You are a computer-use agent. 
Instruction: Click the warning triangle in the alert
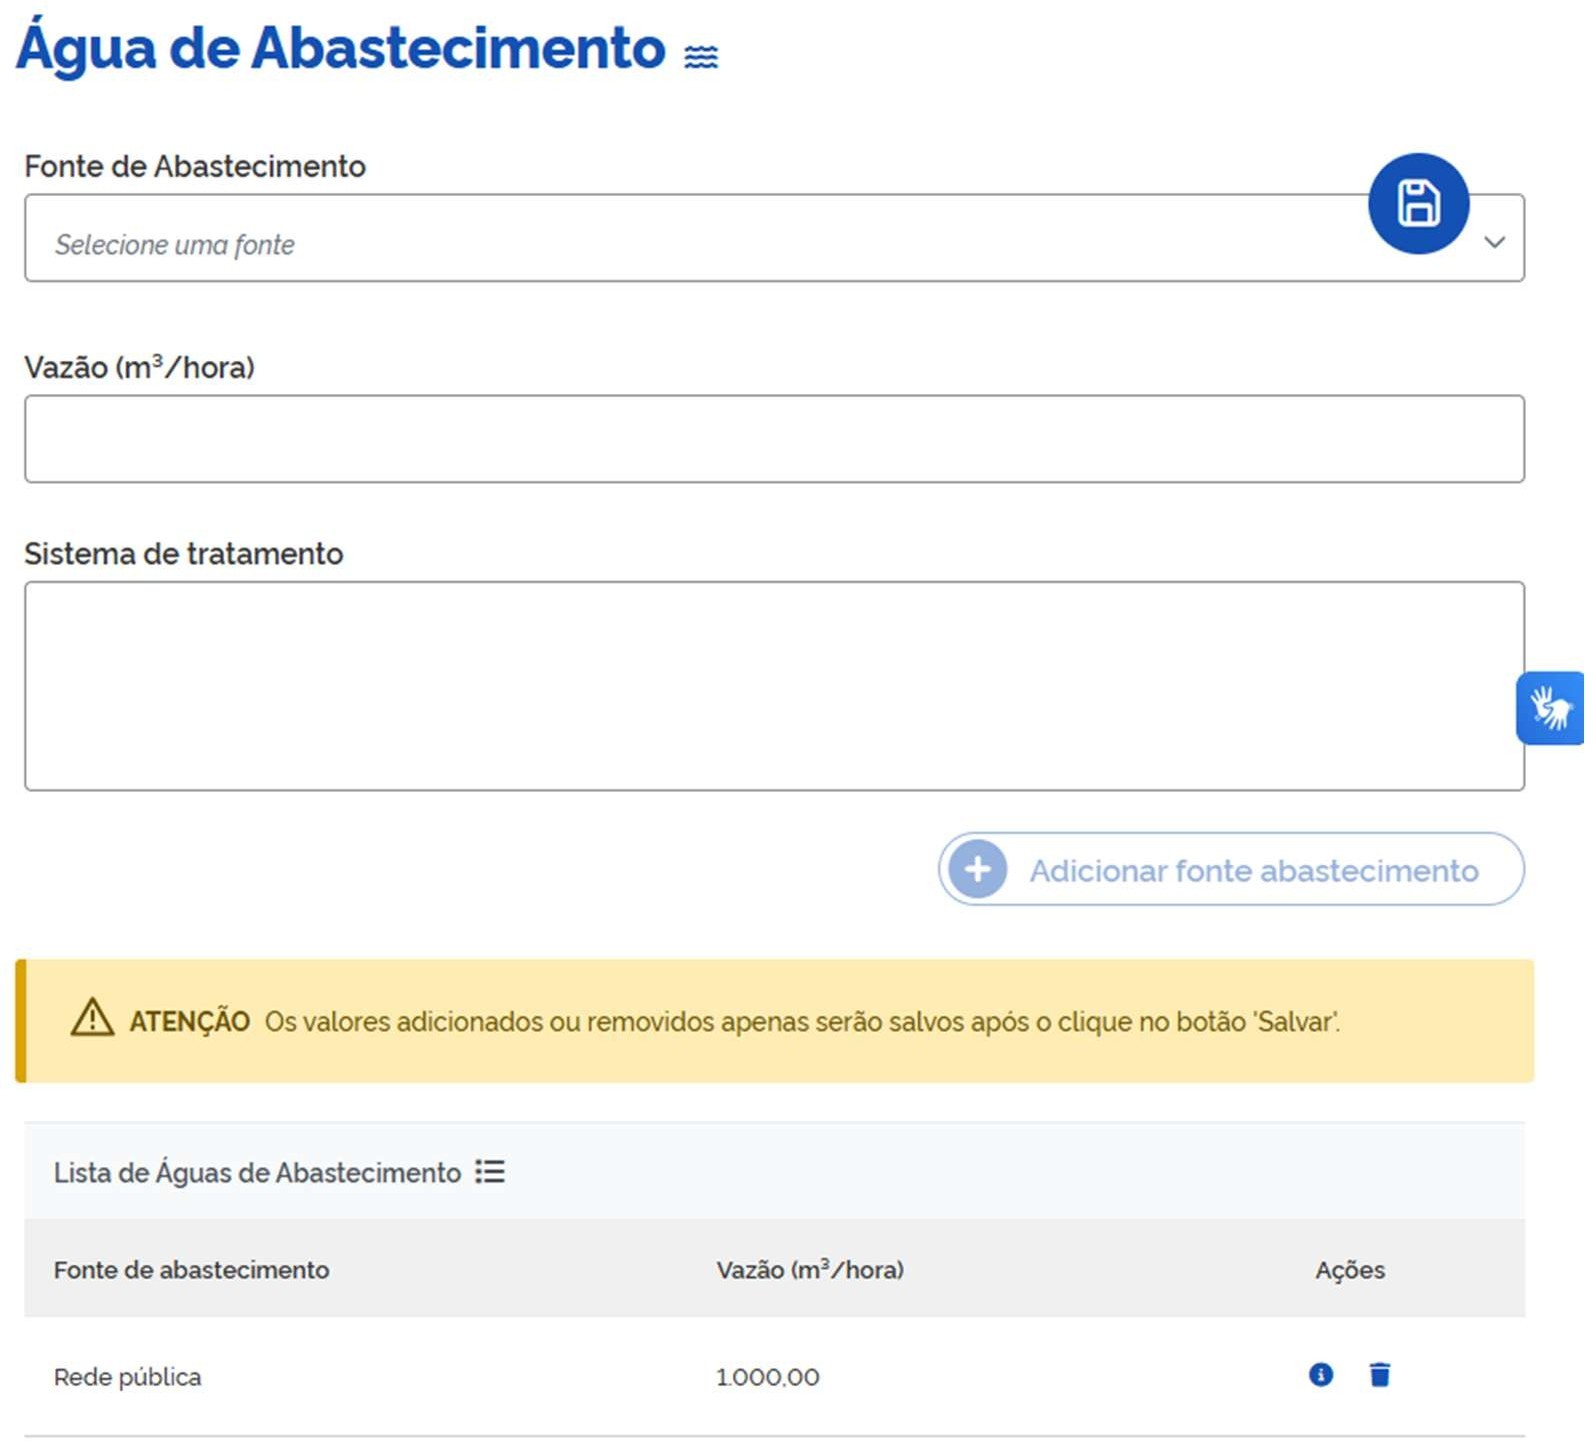[x=92, y=1019]
